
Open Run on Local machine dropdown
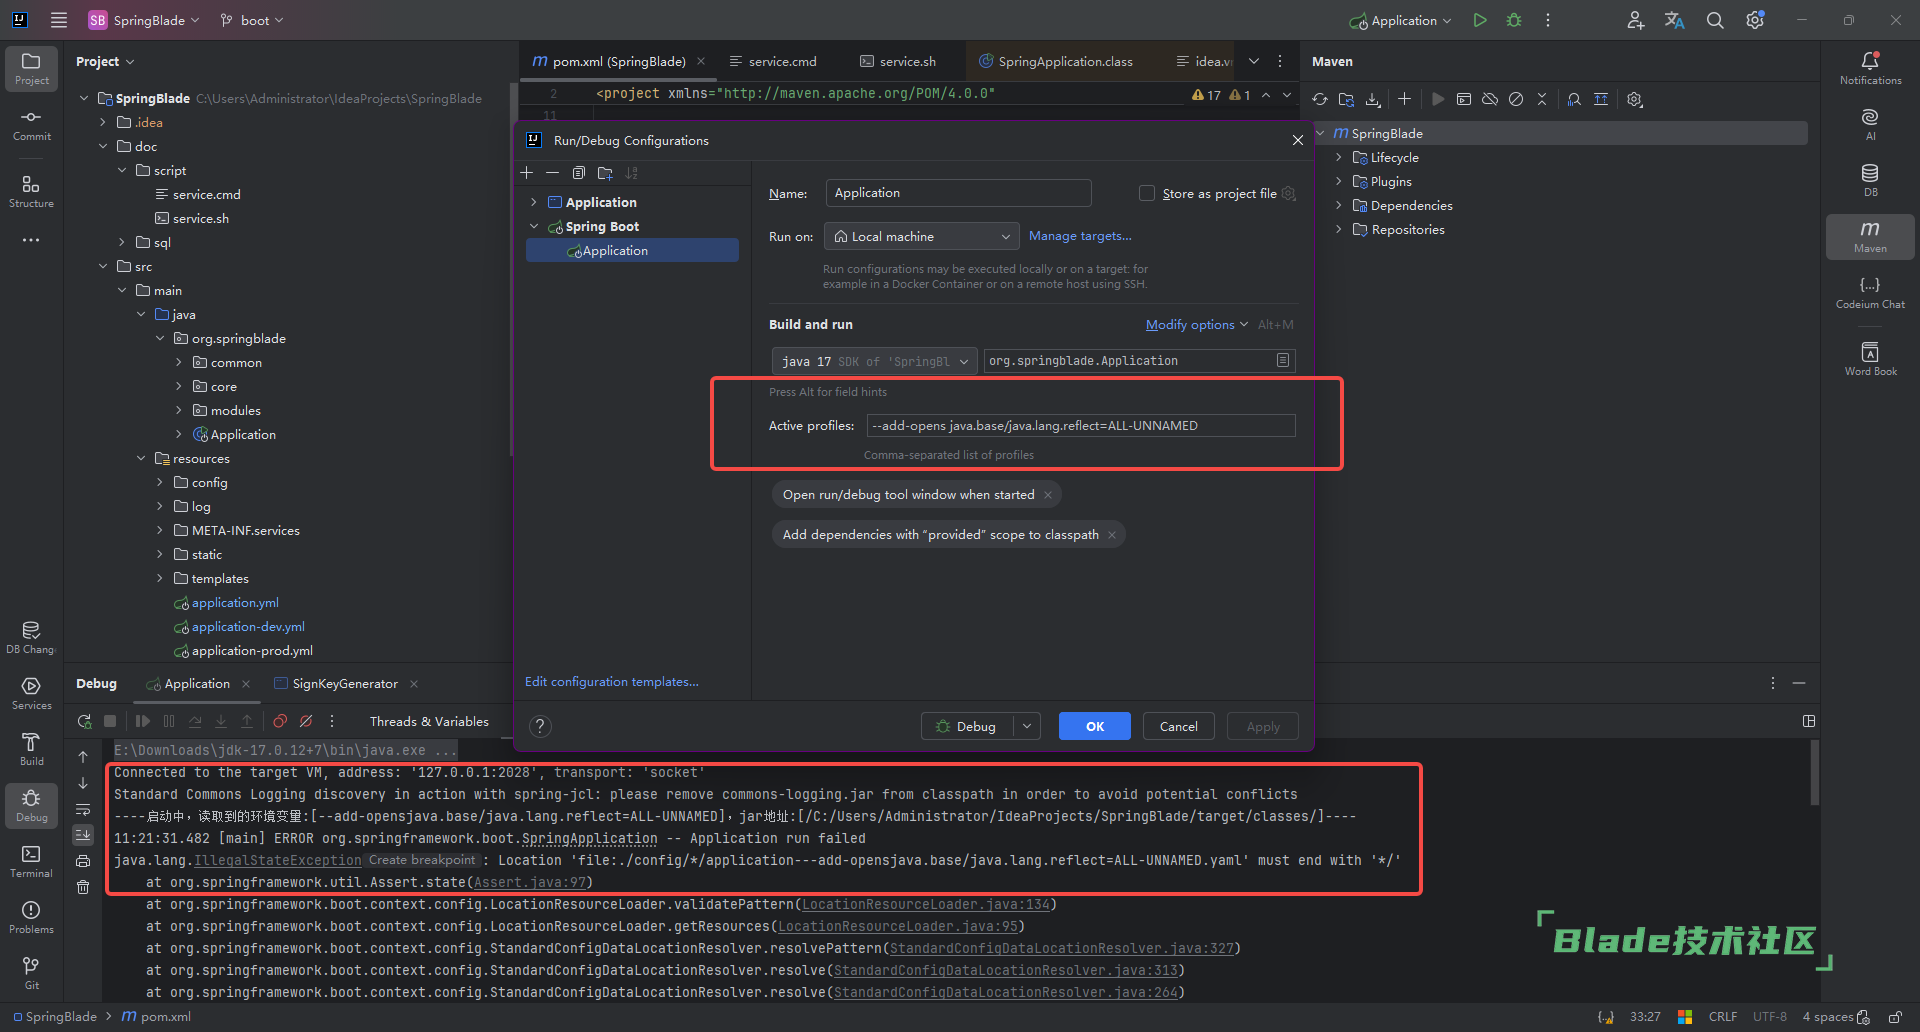coord(921,236)
